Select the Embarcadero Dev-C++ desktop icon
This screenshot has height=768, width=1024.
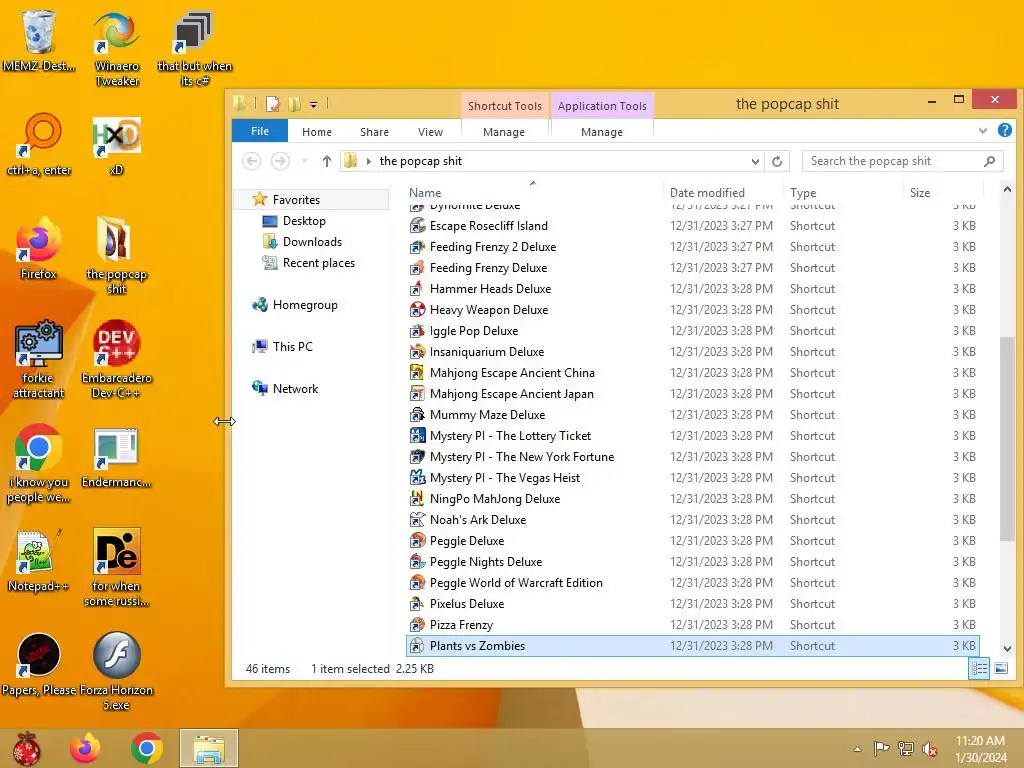click(x=116, y=359)
